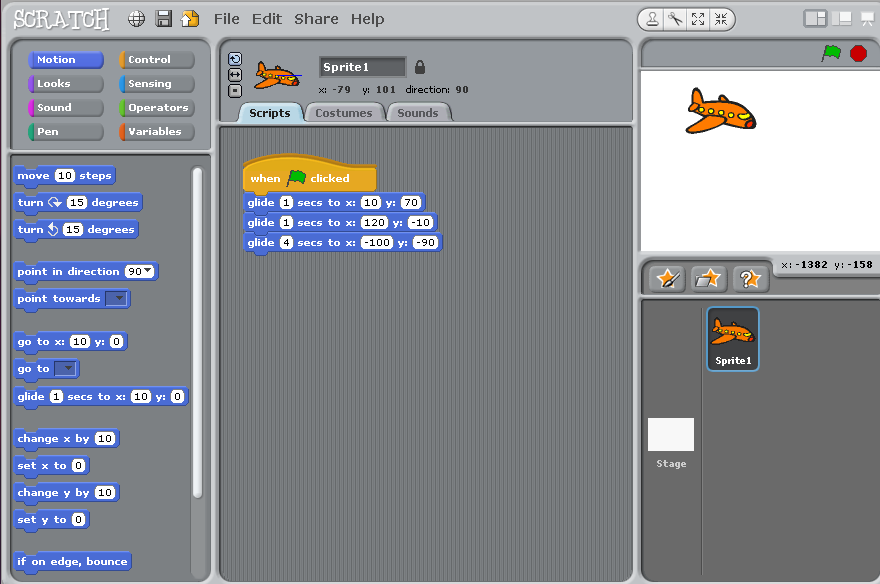Open the Share menu

316,19
